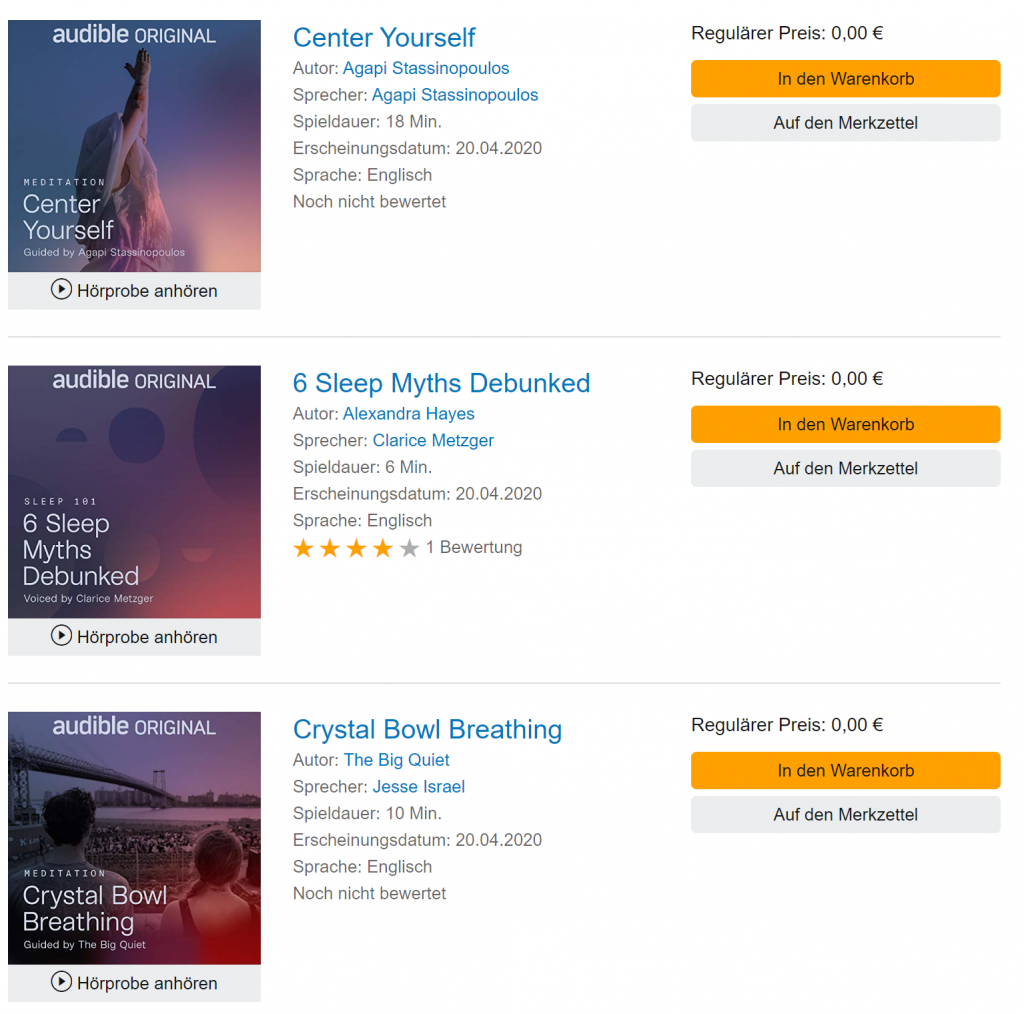The width and height of the screenshot is (1024, 1014).
Task: Open the Crystal Bowl Breathing cover image
Action: 134,838
